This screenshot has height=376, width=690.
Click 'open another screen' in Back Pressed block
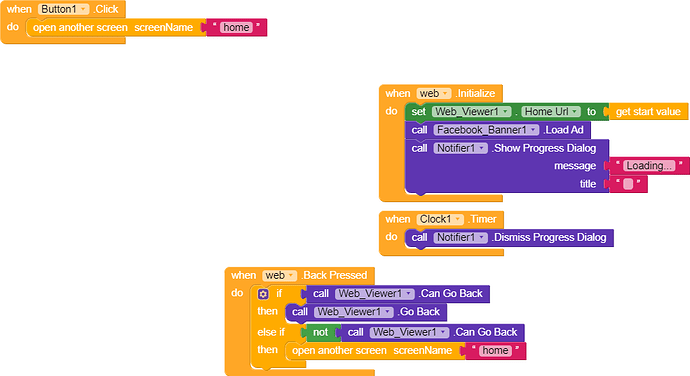coord(339,351)
